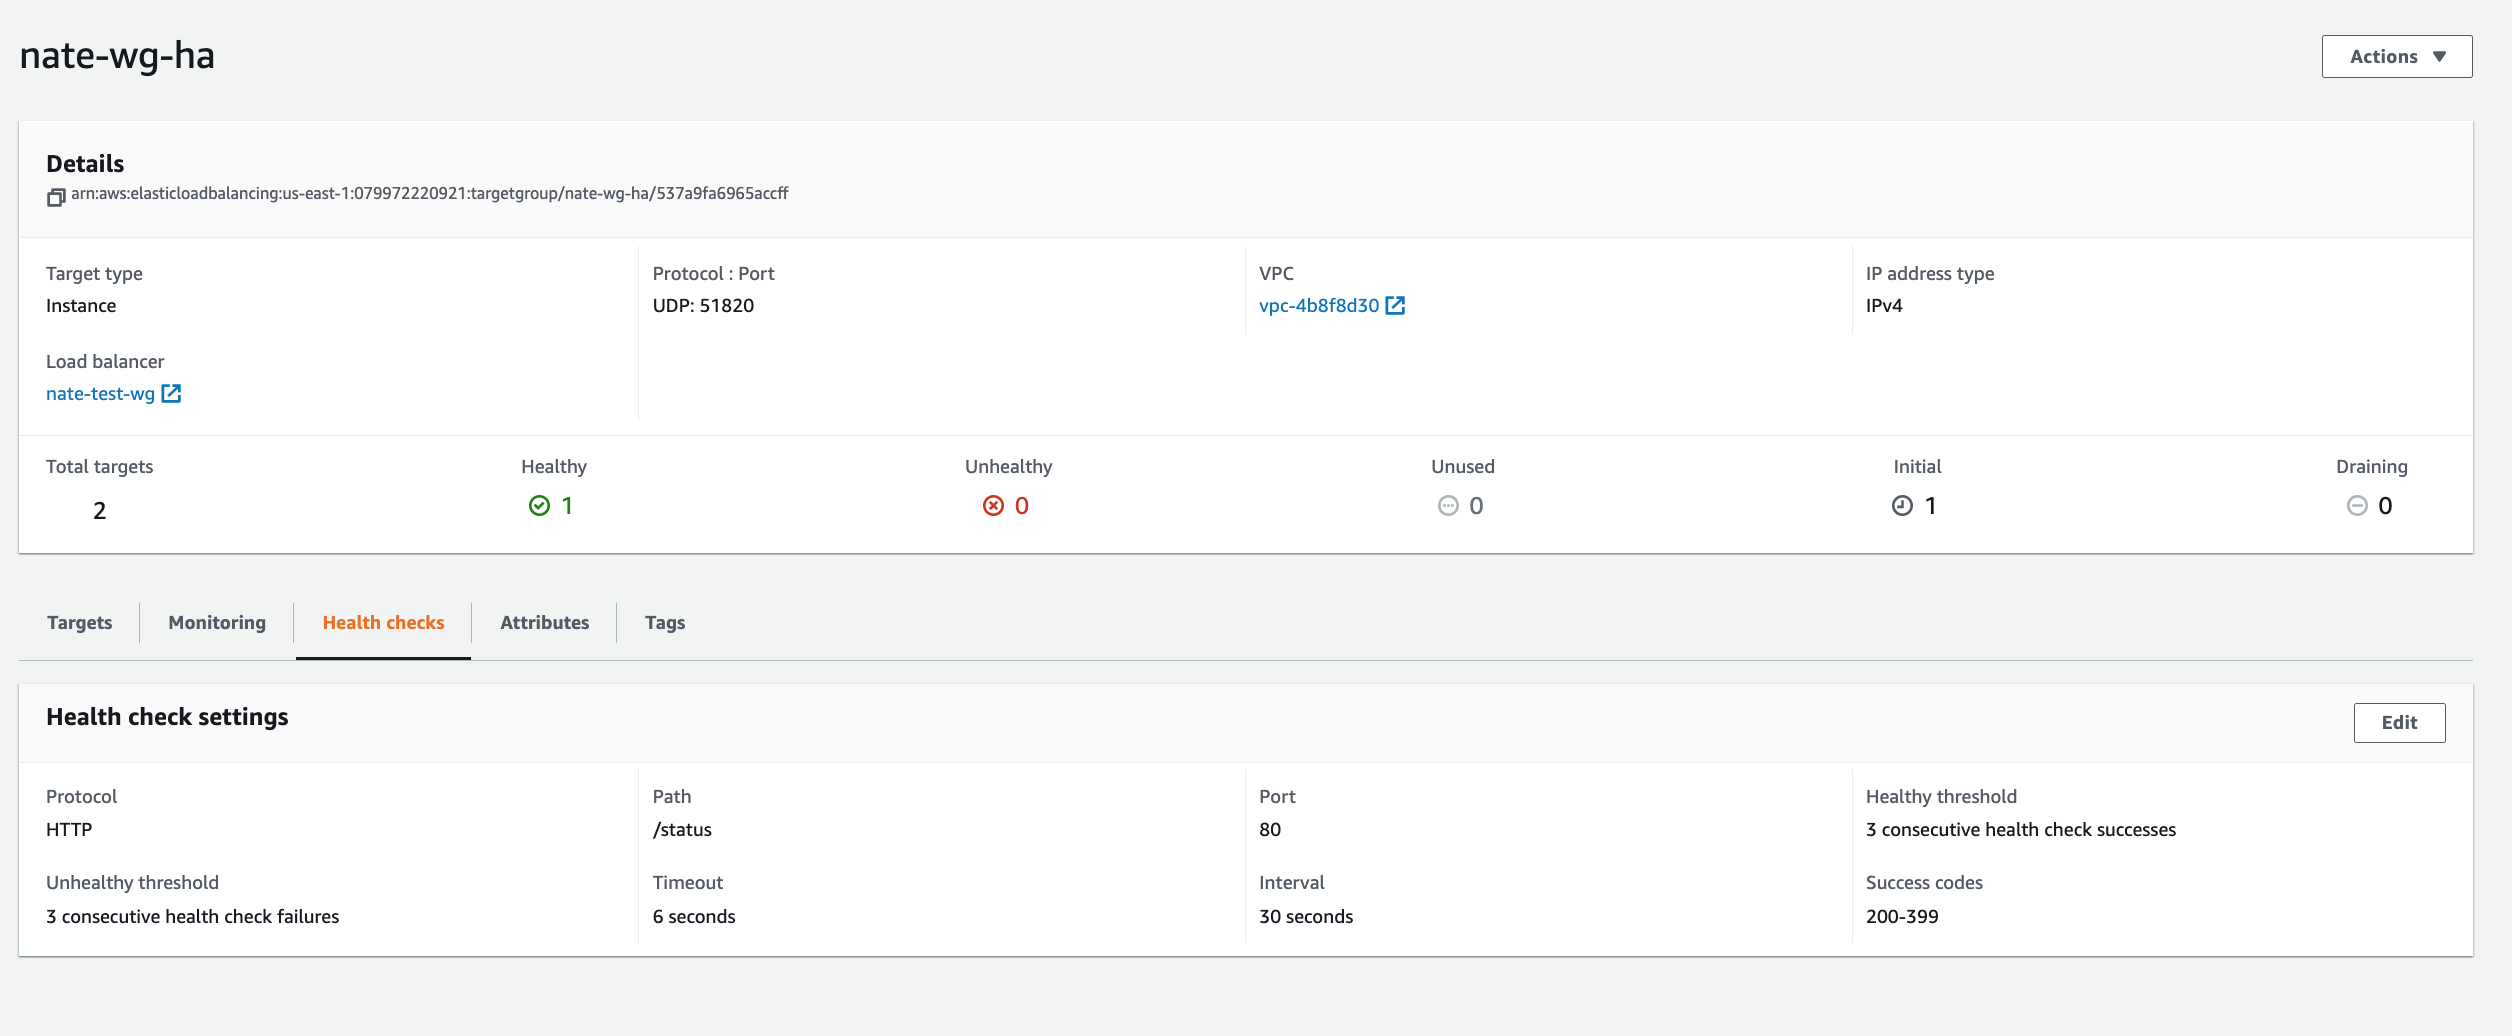Switch to the Targets tab
Viewport: 2512px width, 1036px height.
[79, 623]
